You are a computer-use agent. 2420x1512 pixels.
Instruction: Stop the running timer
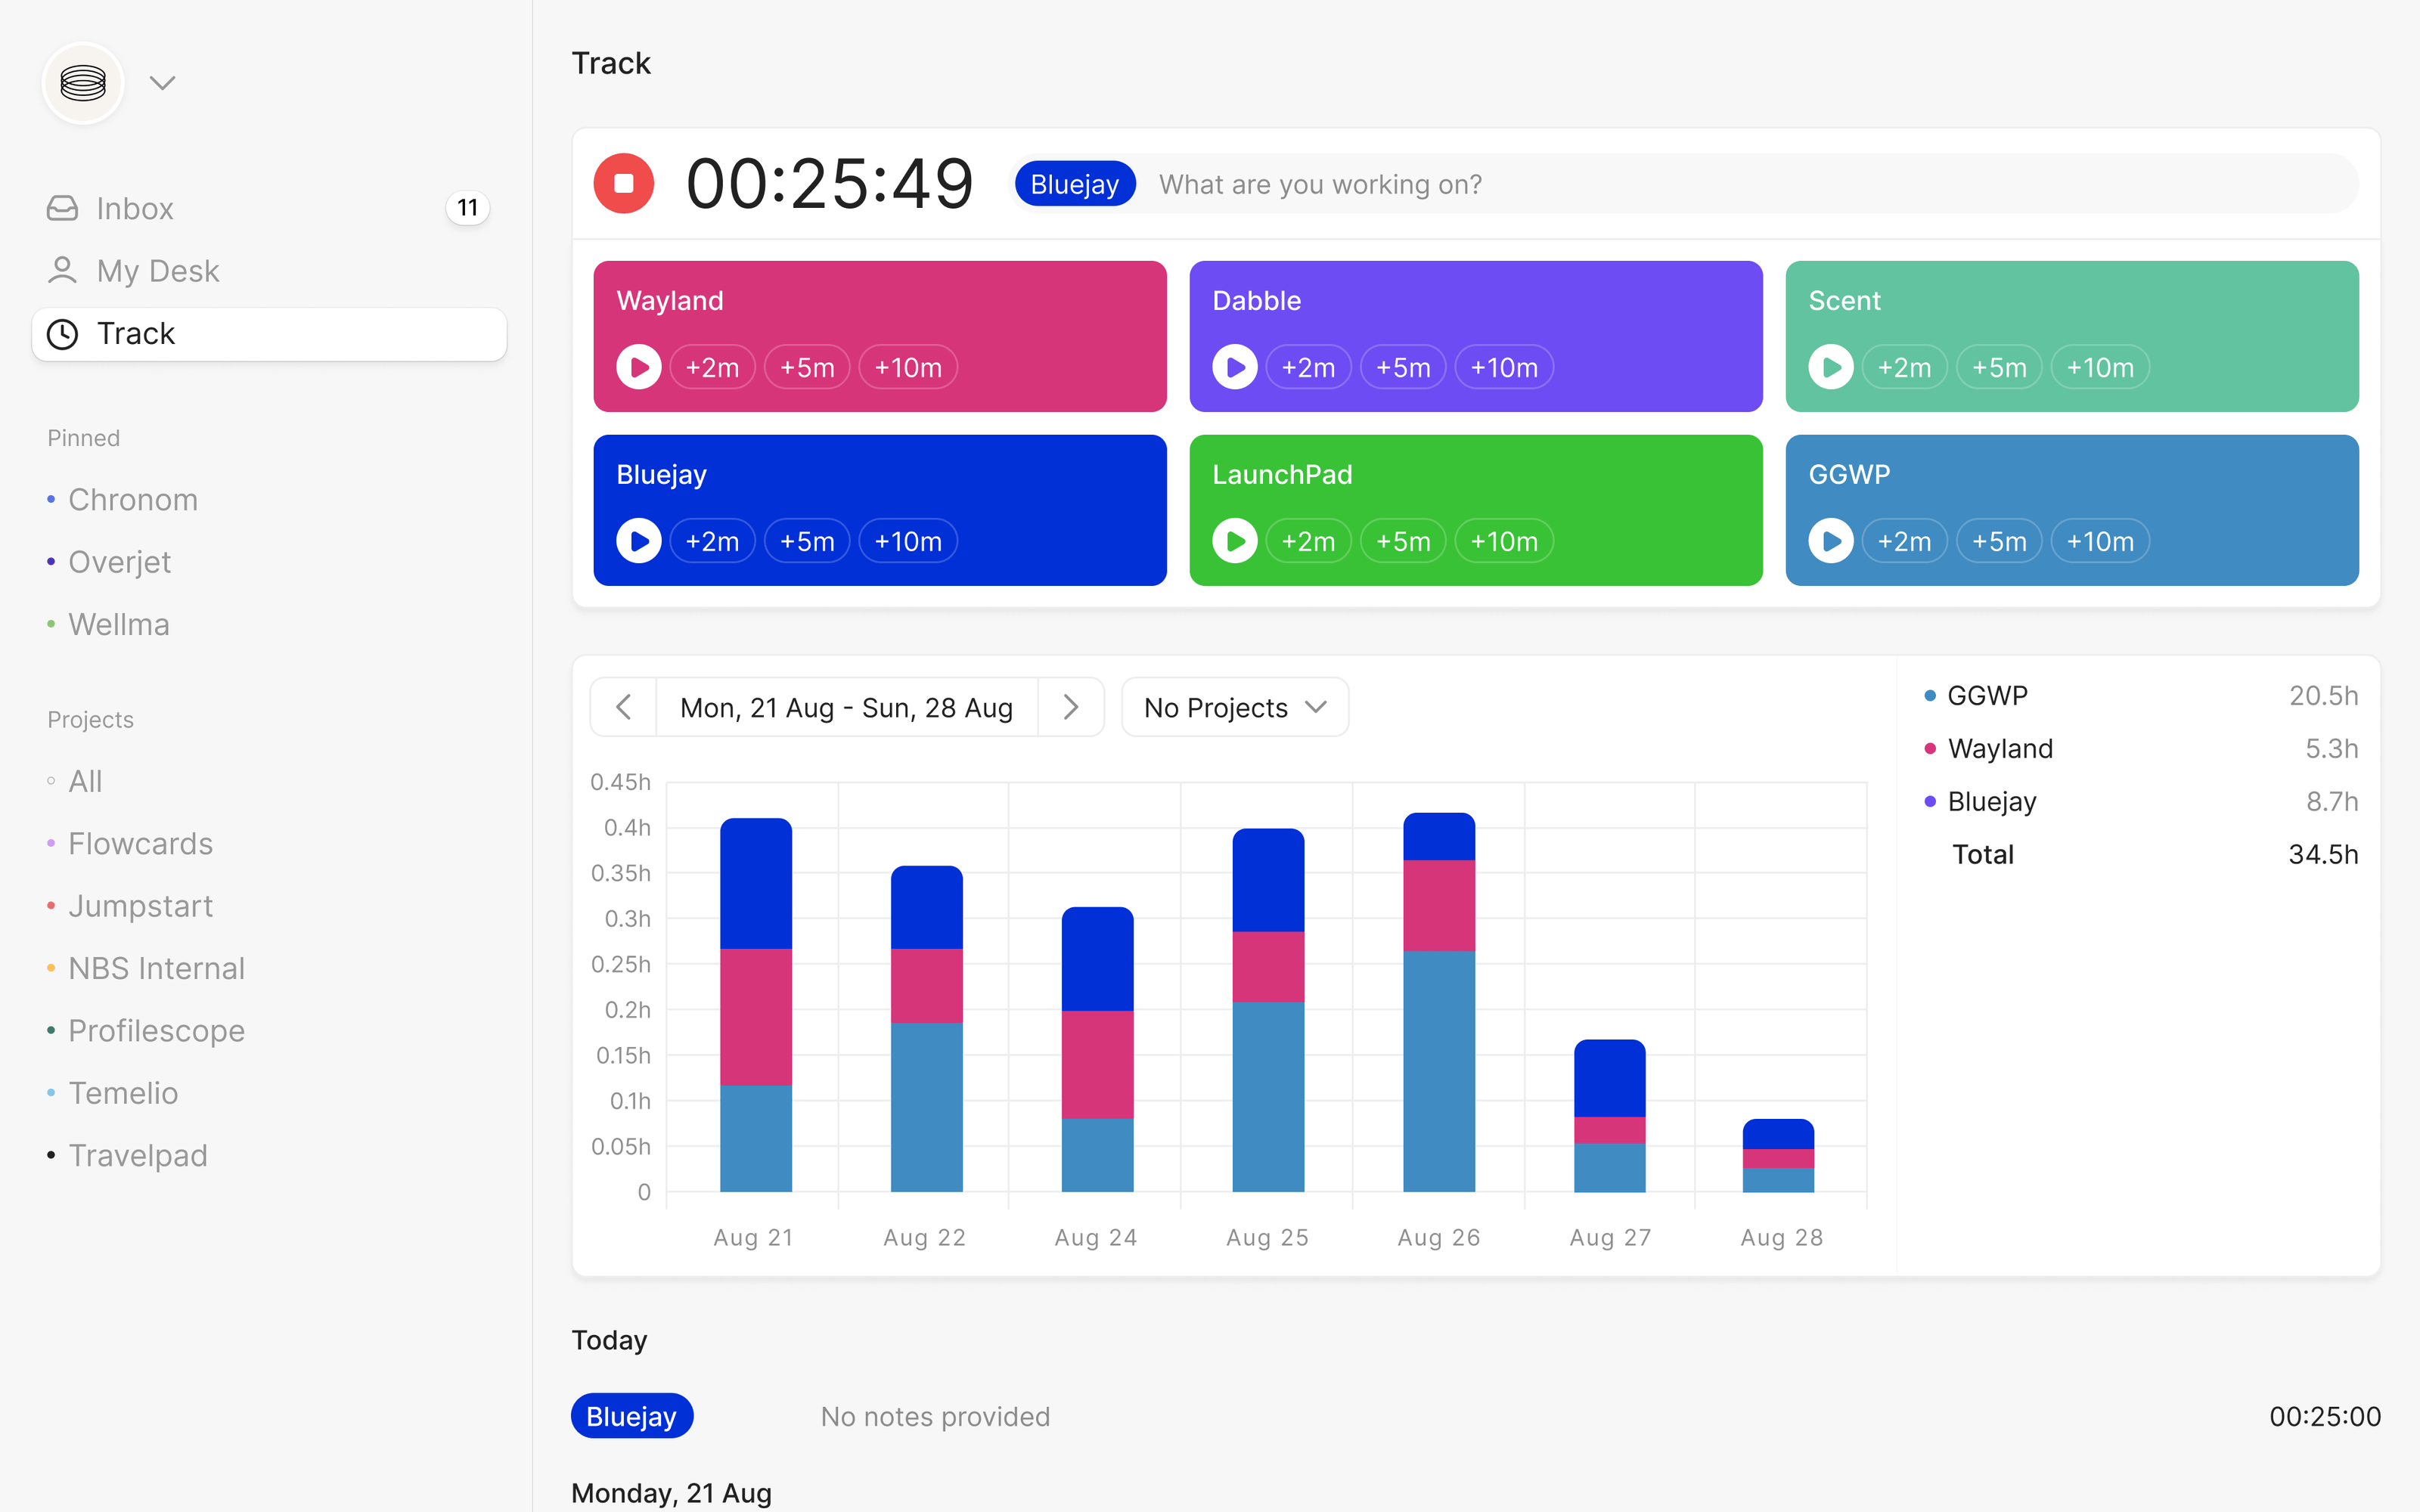point(623,184)
